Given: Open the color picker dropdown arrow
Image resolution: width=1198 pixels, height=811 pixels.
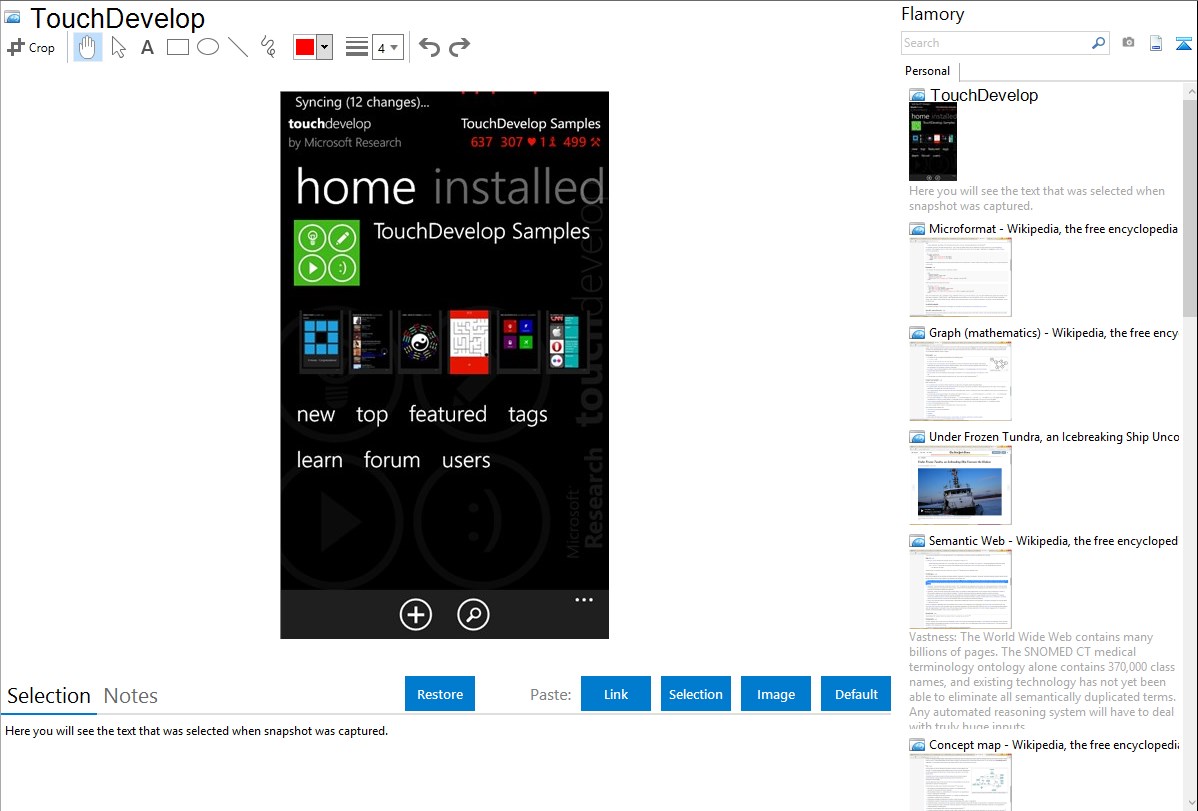Looking at the screenshot, I should pyautogui.click(x=324, y=47).
